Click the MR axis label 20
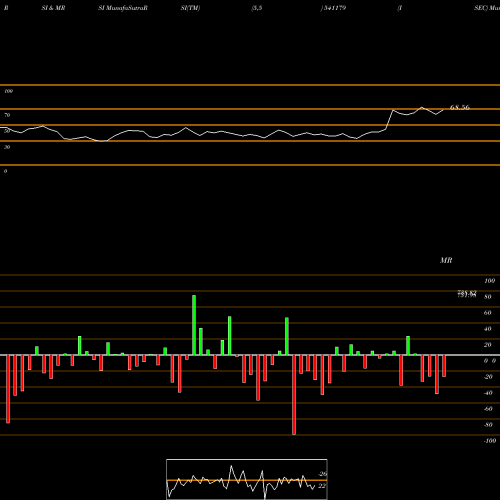This screenshot has width=500, height=500. click(x=488, y=345)
